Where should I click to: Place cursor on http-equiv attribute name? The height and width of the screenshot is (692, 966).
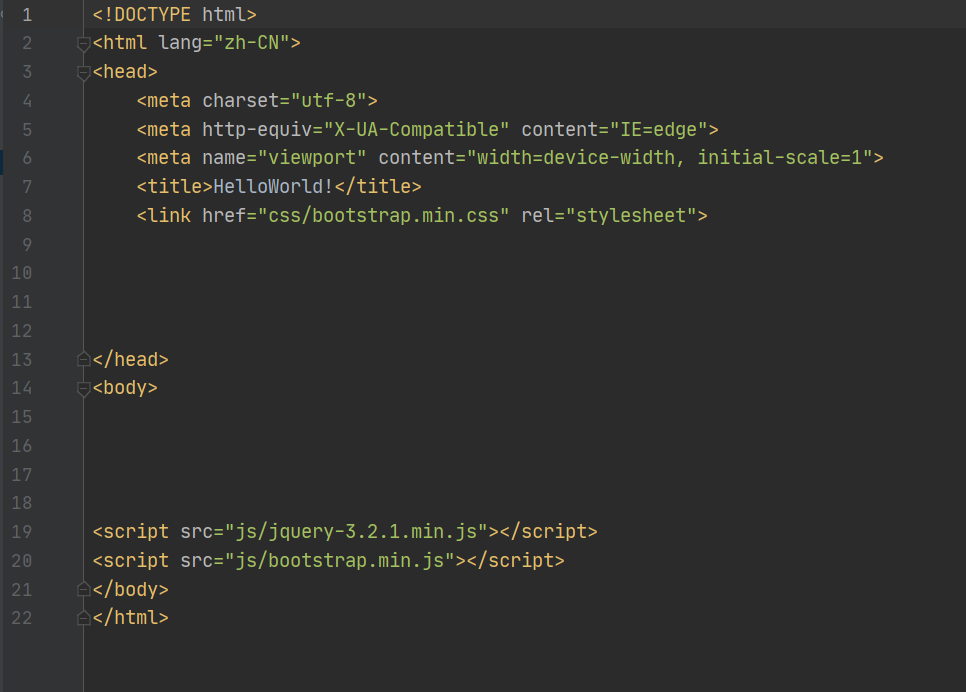coord(257,129)
